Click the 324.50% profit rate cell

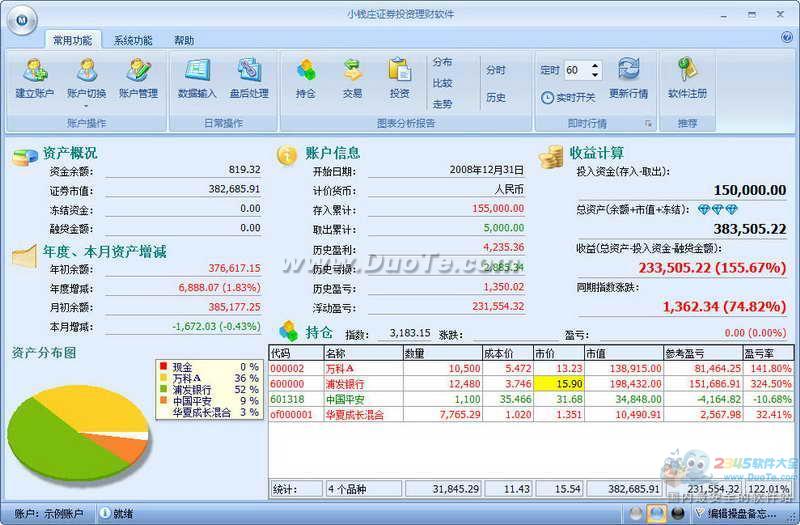(770, 384)
